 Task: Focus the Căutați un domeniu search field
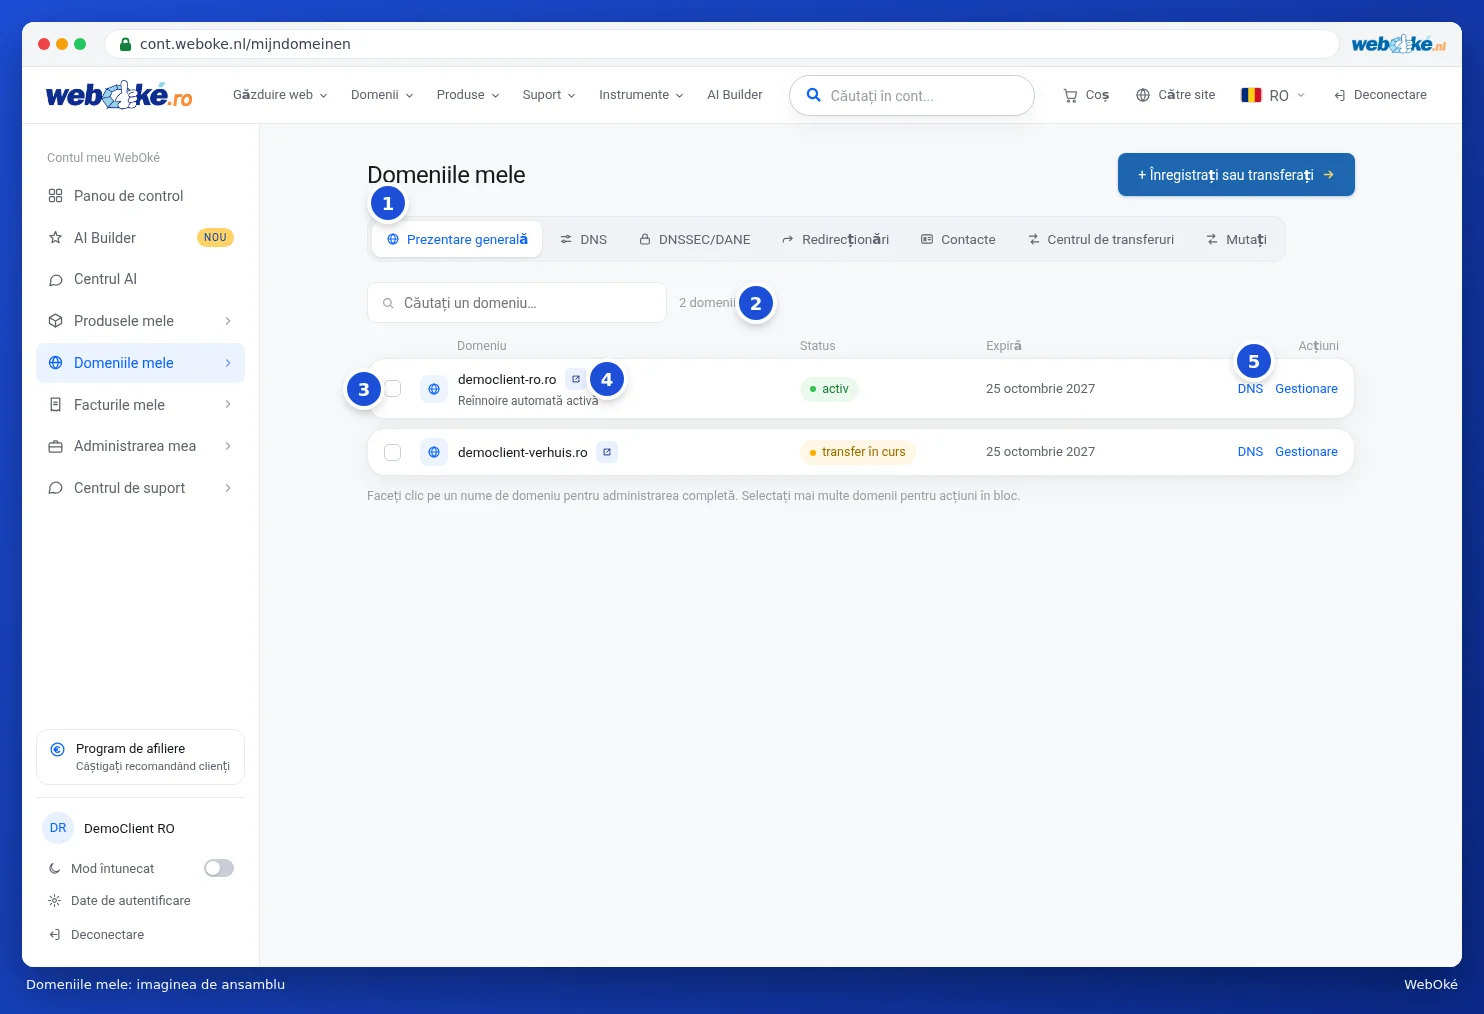517,303
